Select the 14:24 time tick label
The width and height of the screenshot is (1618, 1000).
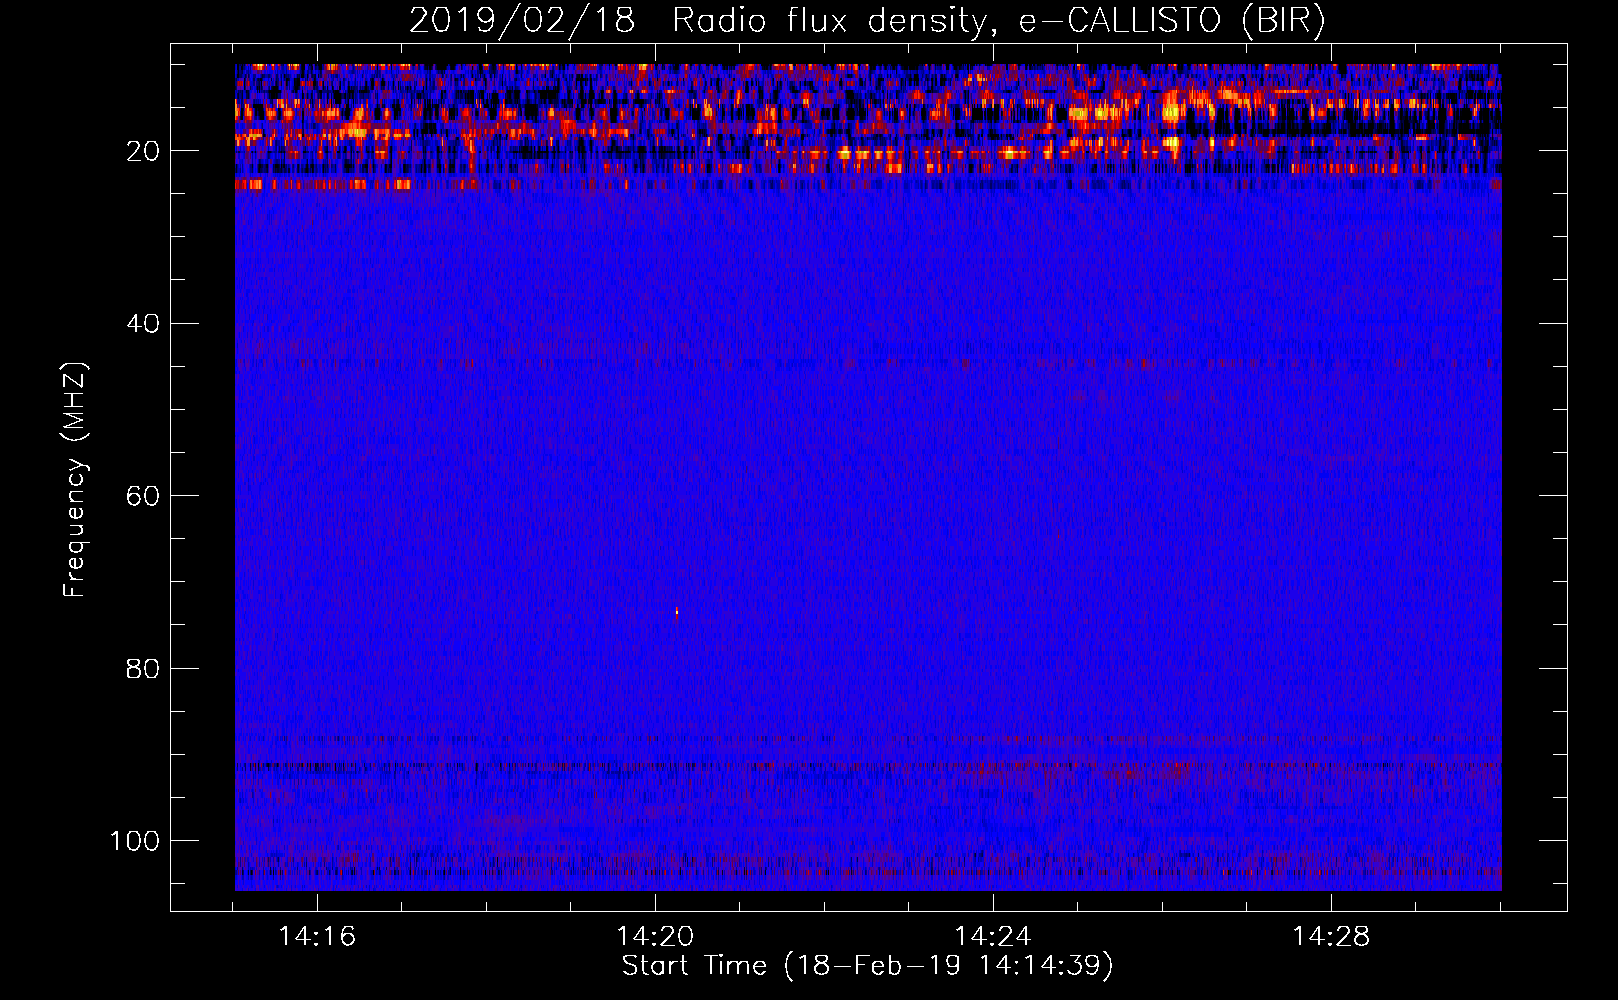coord(993,937)
